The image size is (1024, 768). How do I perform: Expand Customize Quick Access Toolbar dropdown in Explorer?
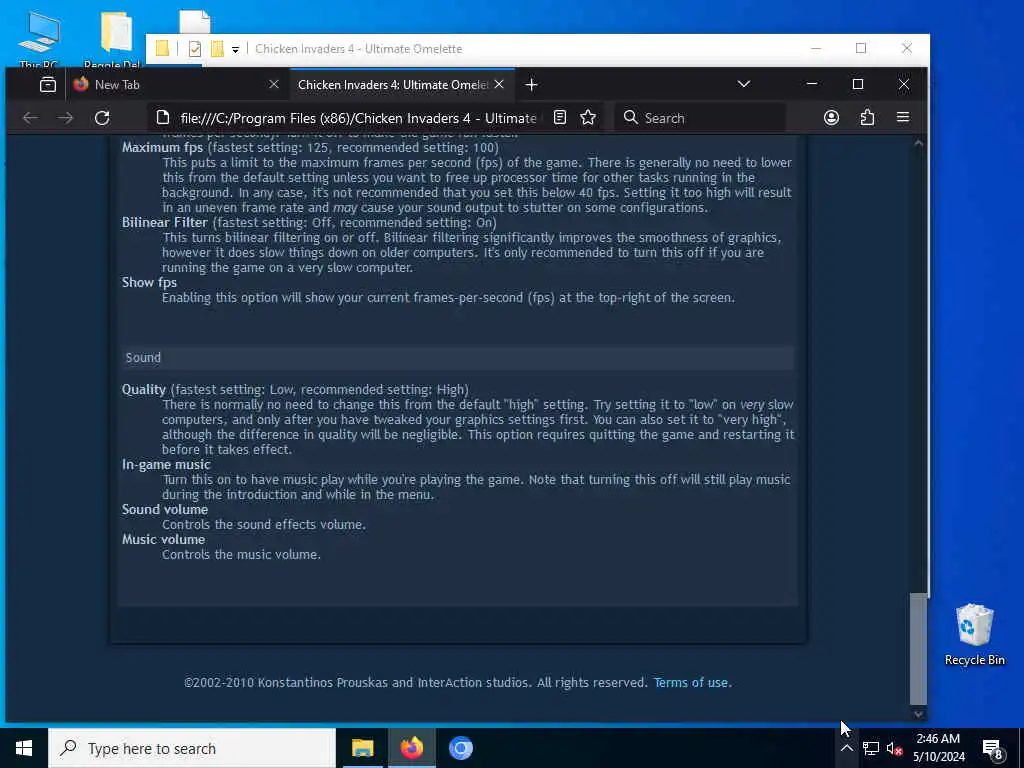[x=235, y=49]
